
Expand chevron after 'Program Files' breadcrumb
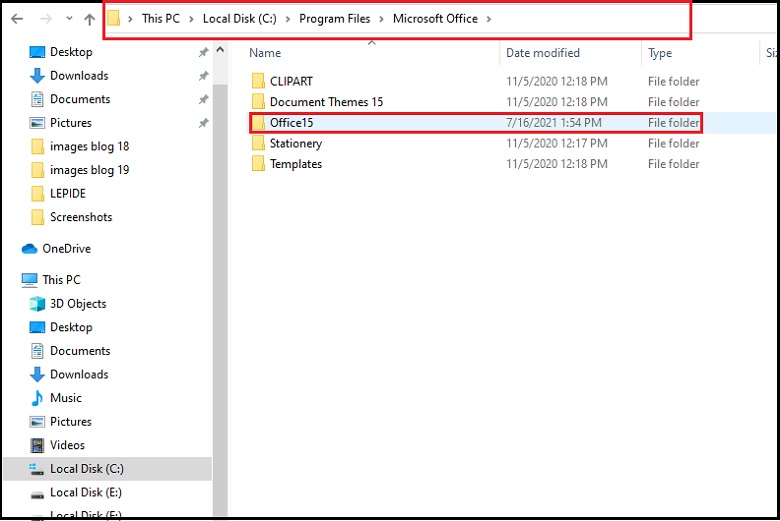pos(381,19)
